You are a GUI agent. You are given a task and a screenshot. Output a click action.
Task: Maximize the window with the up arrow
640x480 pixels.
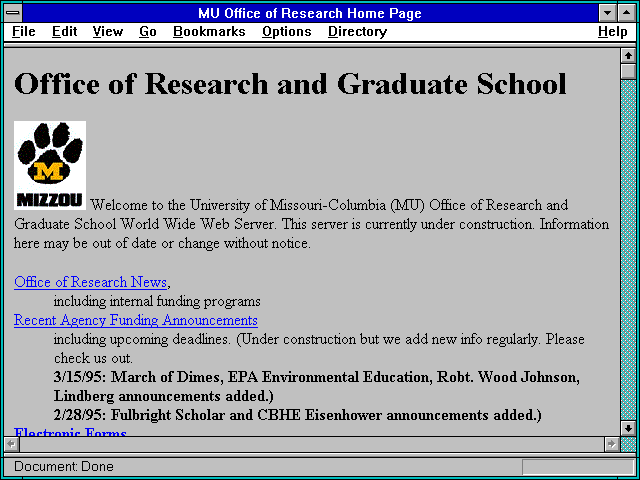click(627, 13)
